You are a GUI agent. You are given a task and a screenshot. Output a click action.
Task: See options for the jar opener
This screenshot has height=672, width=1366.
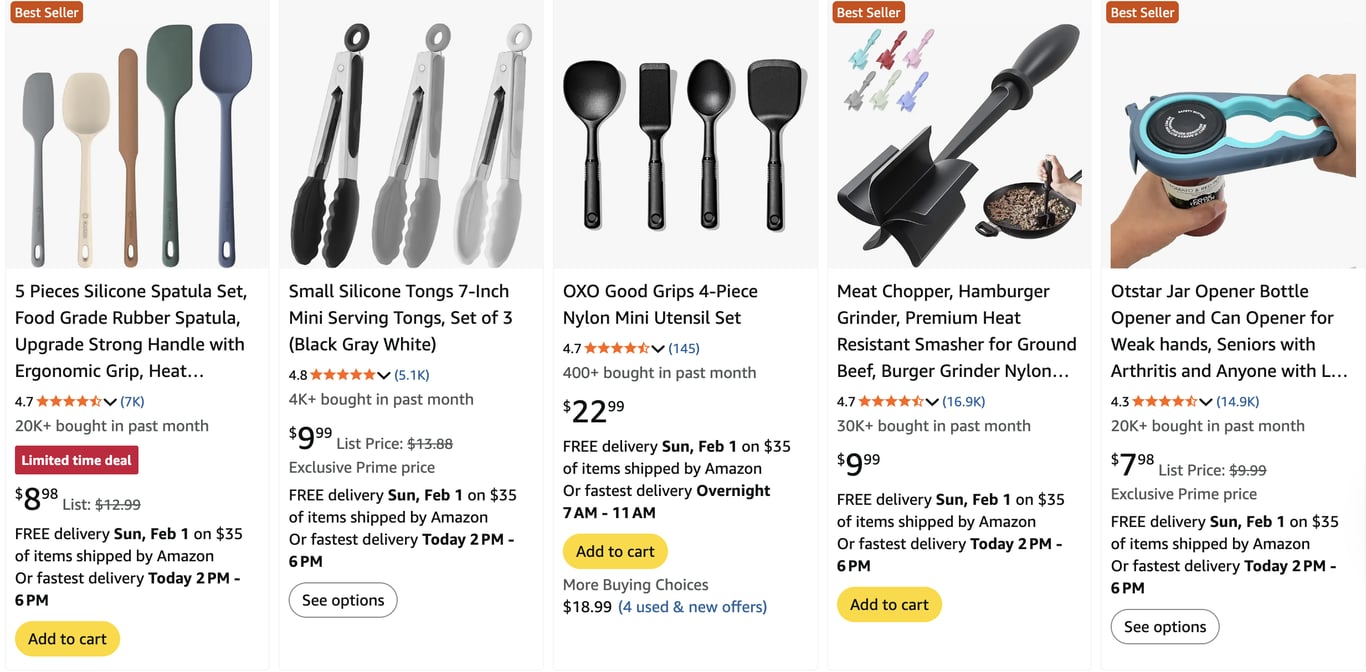(x=1164, y=627)
